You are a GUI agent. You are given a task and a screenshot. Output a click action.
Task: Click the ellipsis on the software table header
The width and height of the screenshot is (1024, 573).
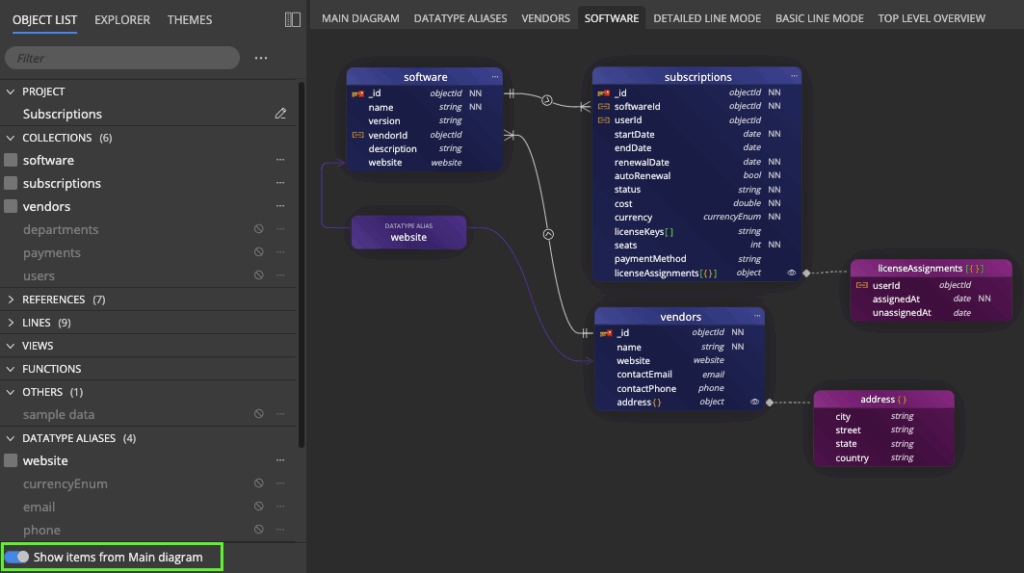[x=494, y=77]
